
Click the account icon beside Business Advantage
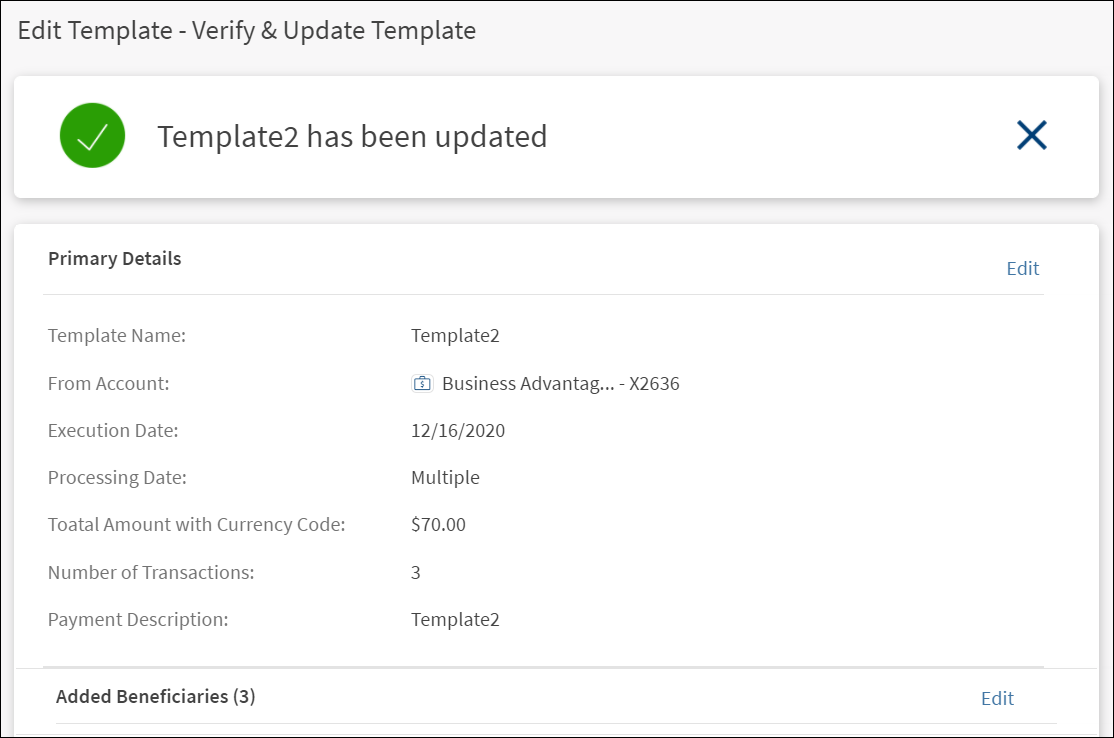click(x=421, y=383)
